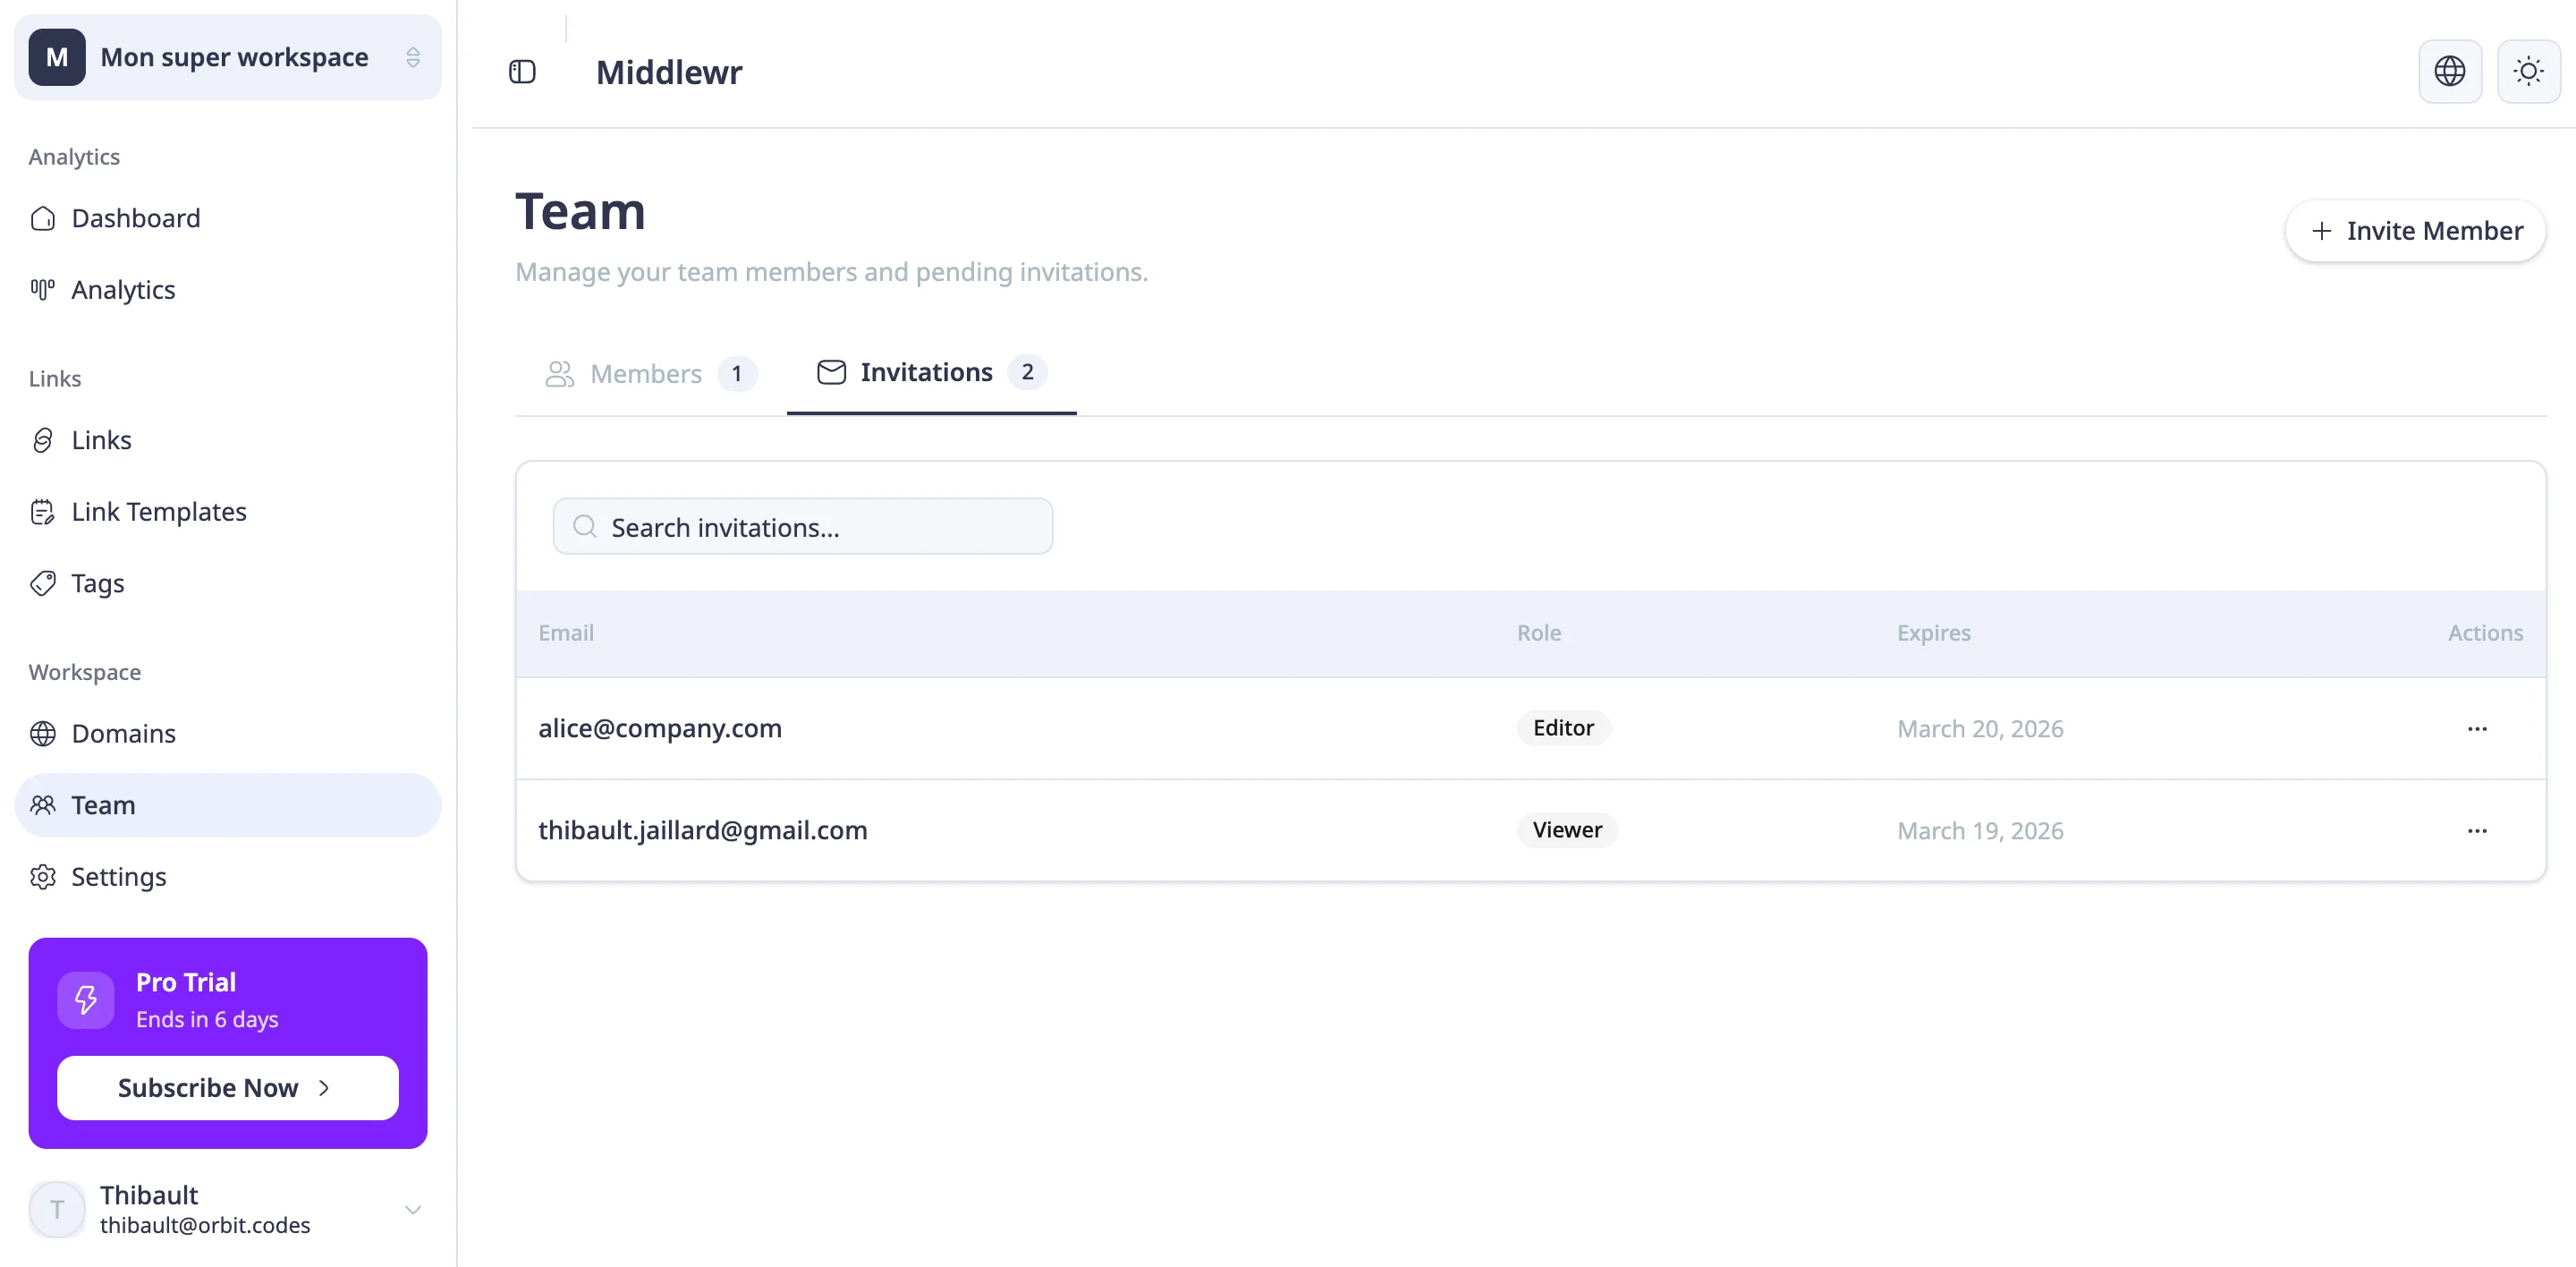
Task: Click the Pro Trial lightning icon
Action: (x=86, y=1000)
